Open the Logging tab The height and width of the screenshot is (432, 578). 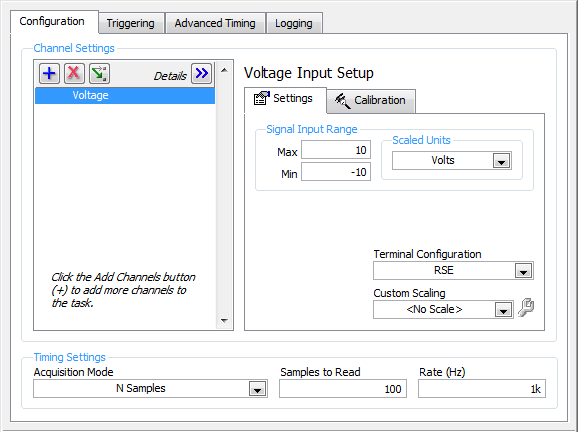pyautogui.click(x=294, y=23)
